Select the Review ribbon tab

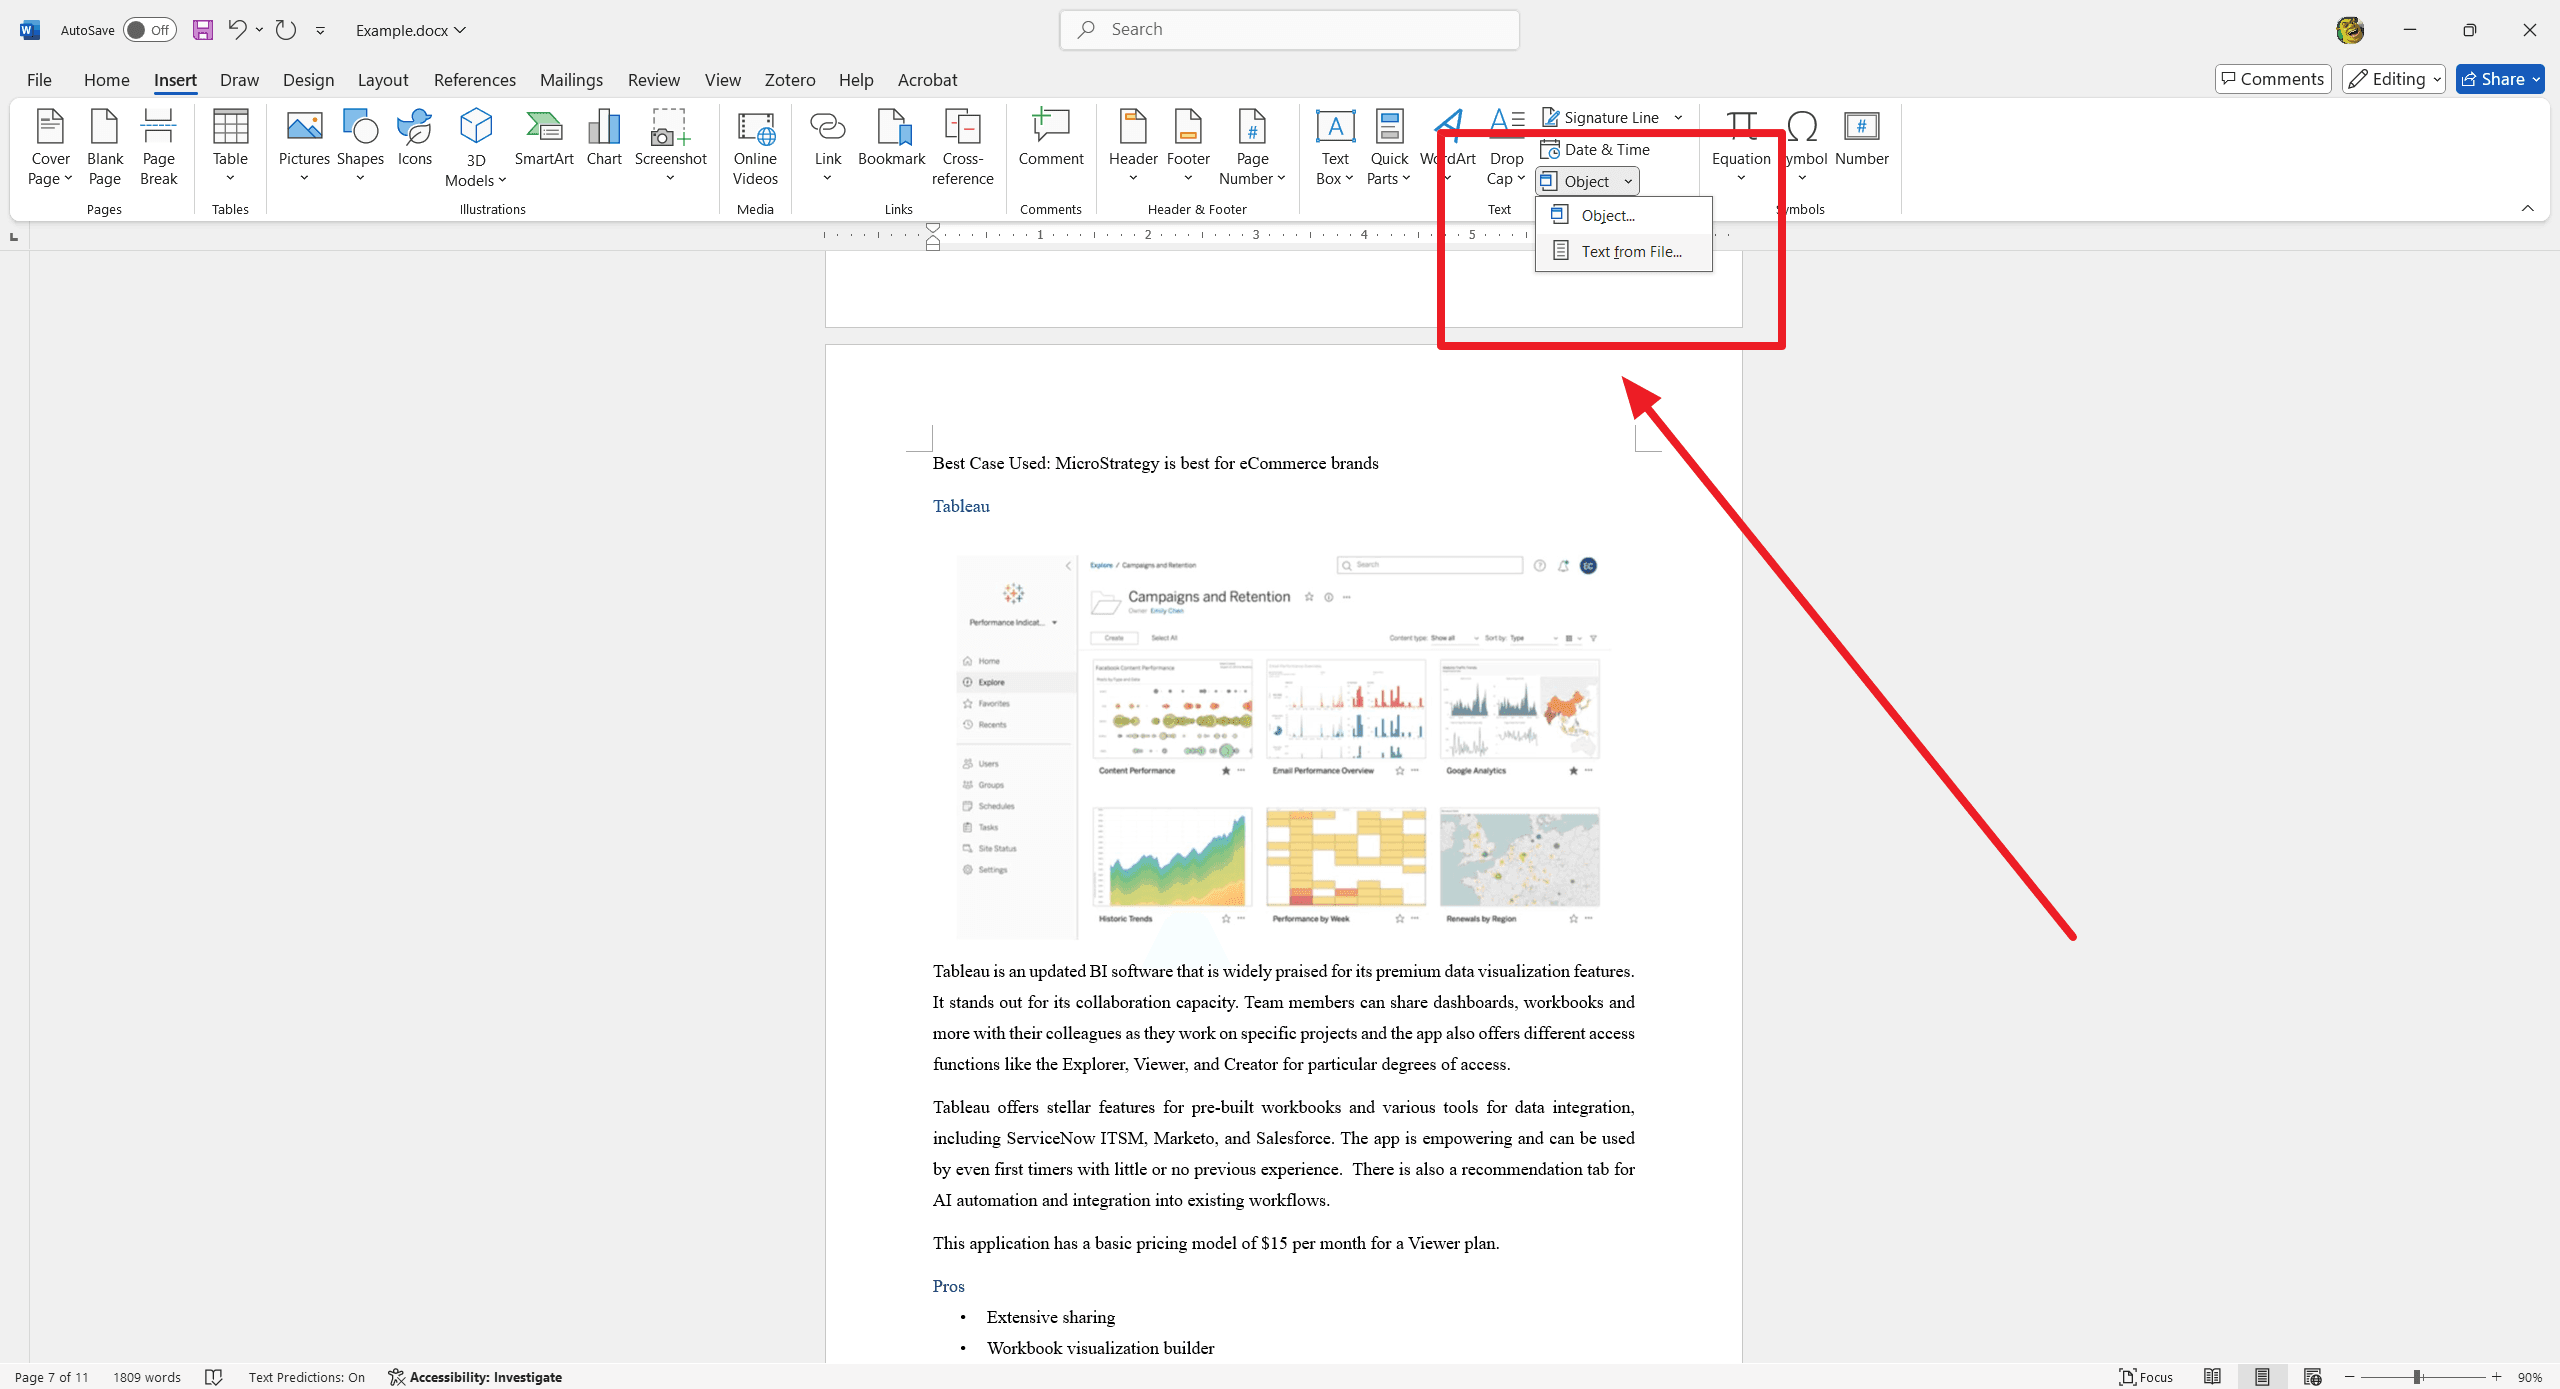click(653, 79)
